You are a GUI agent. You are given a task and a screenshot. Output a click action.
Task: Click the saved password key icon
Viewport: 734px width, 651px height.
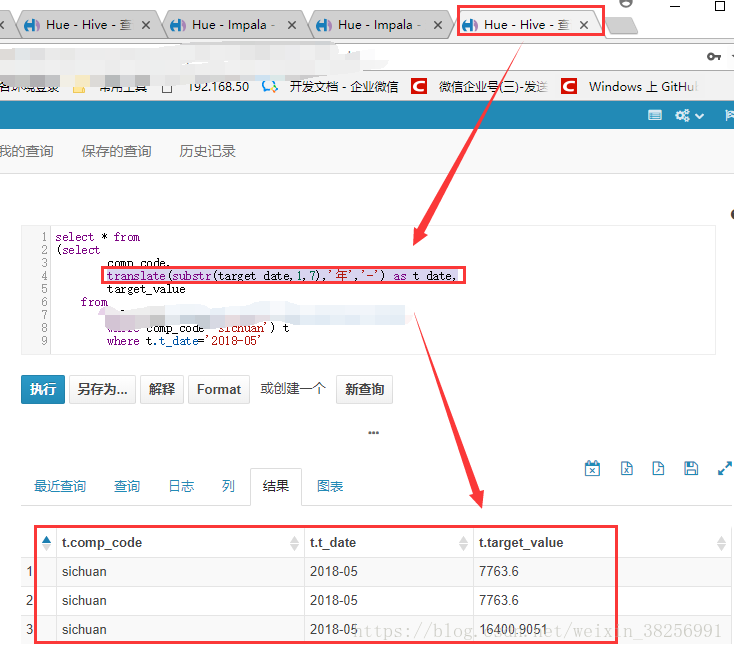713,57
